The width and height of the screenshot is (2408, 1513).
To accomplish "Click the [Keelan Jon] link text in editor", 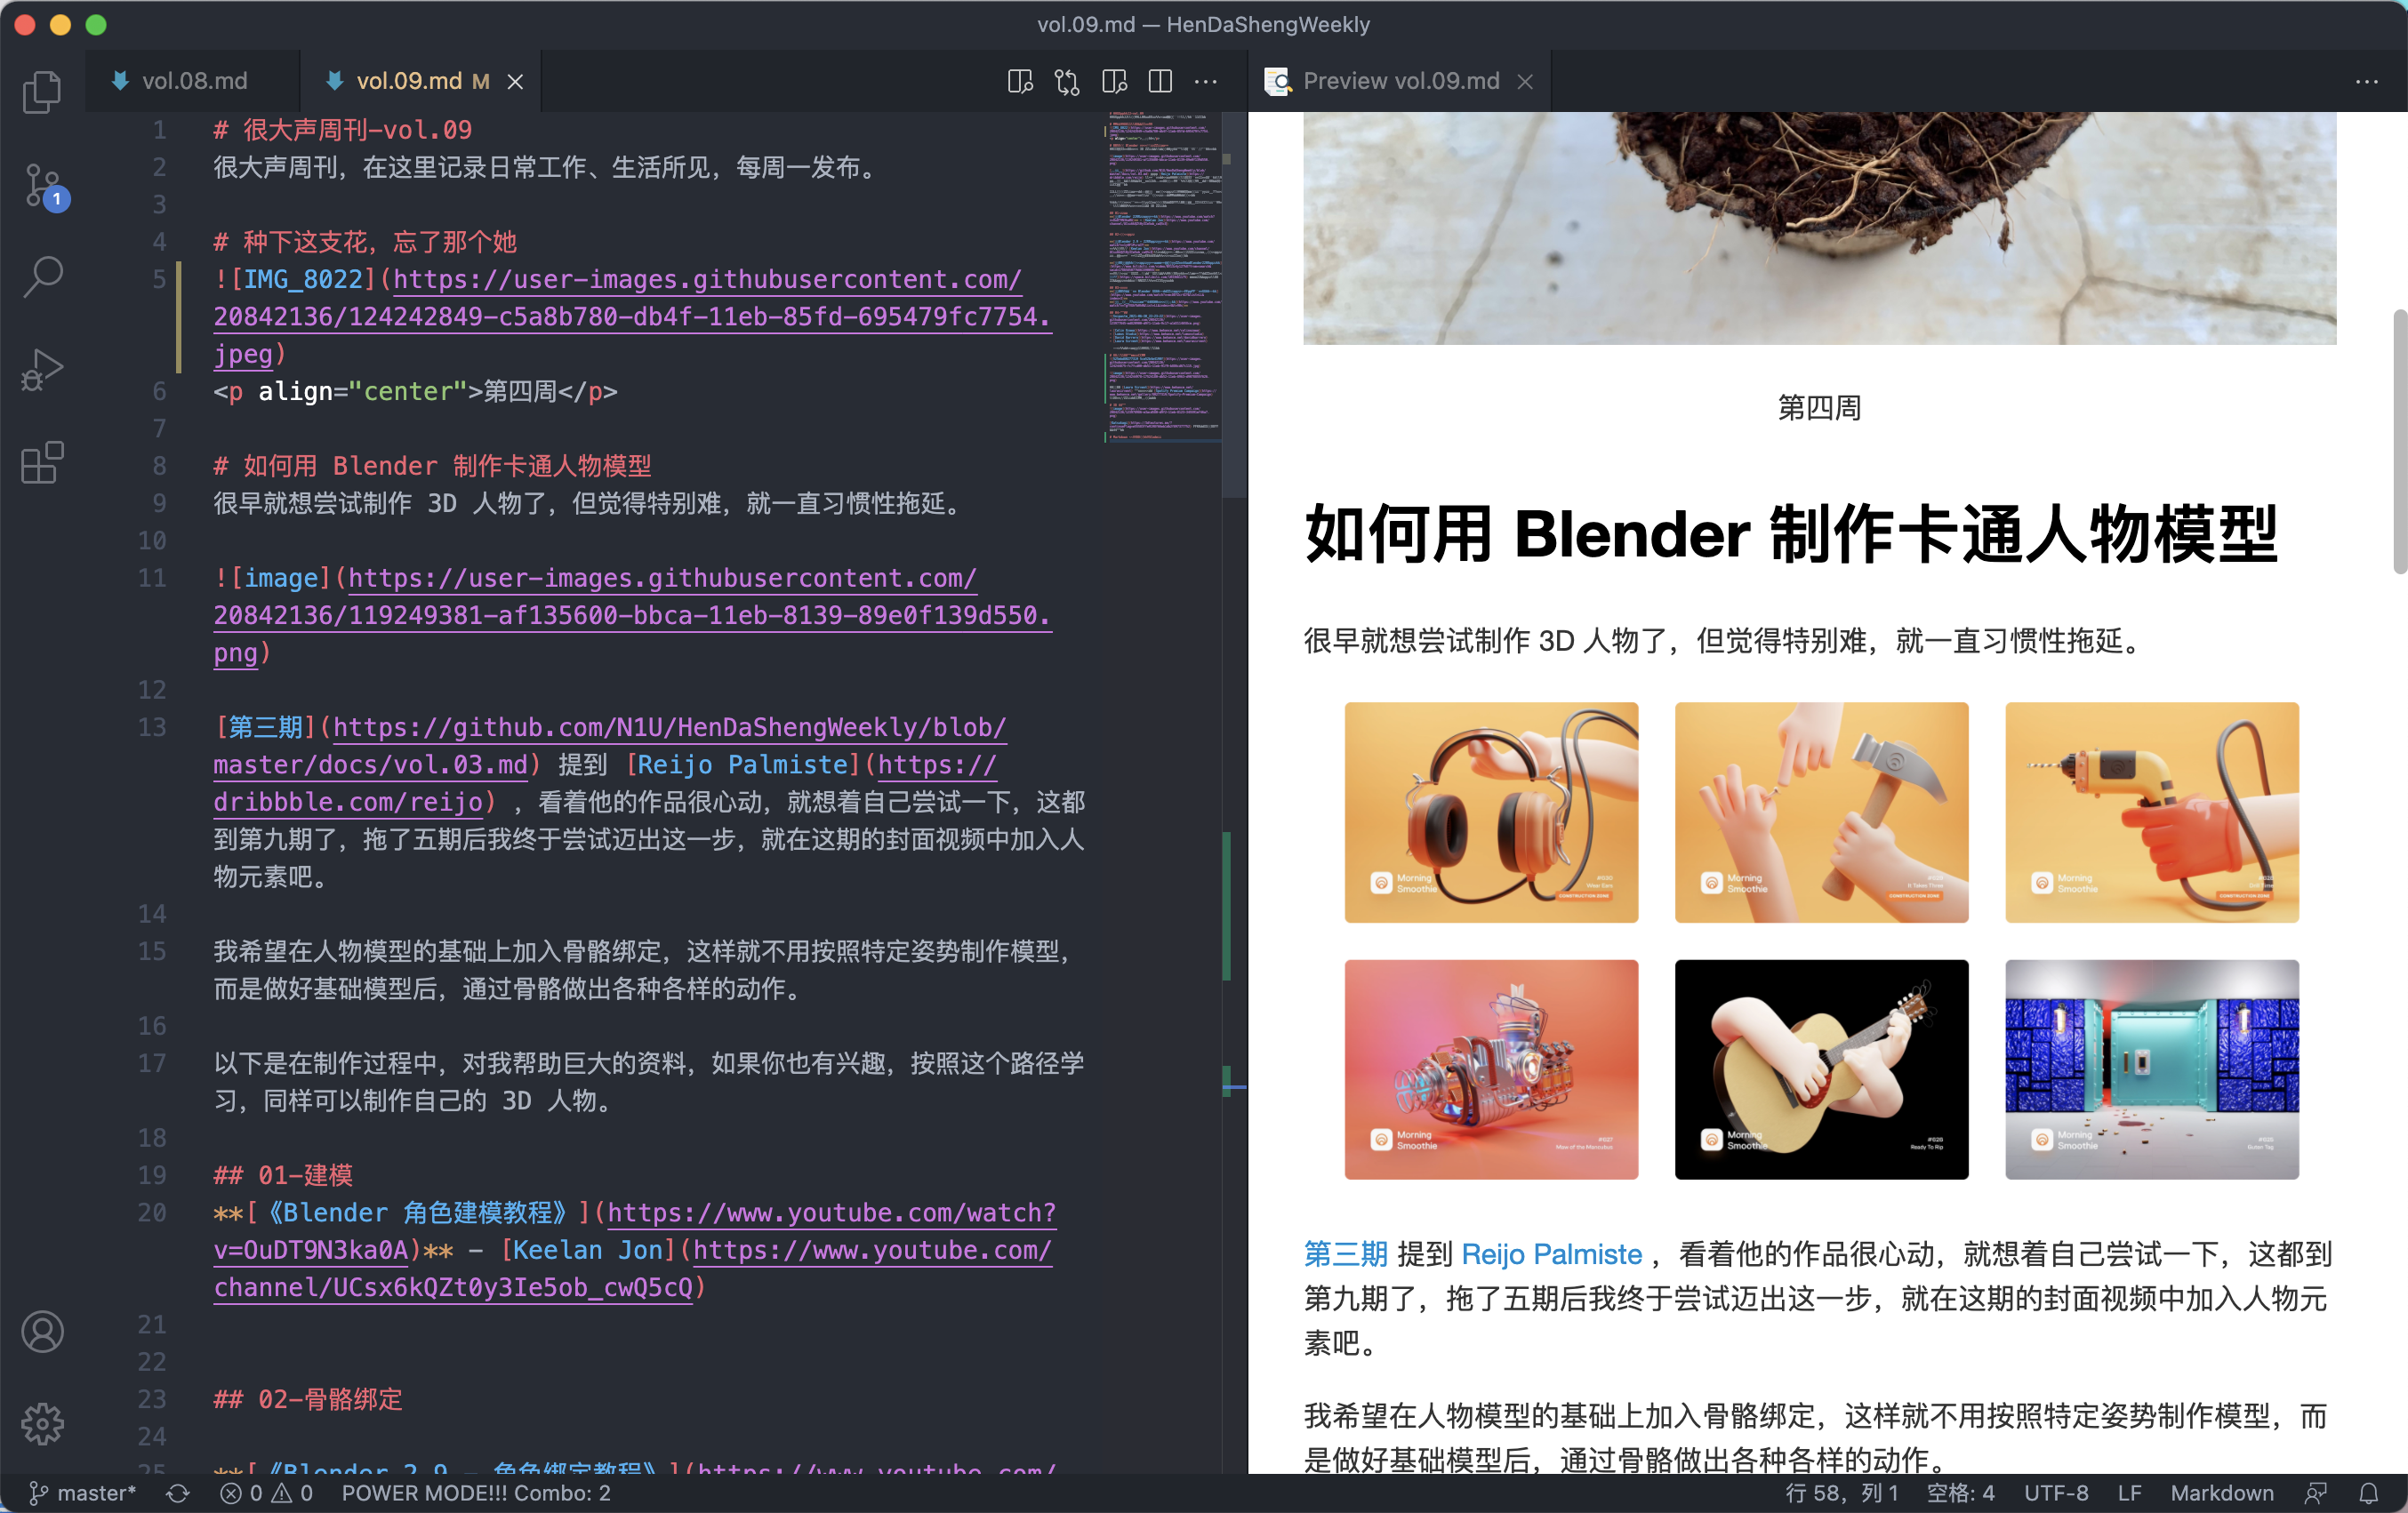I will [587, 1250].
